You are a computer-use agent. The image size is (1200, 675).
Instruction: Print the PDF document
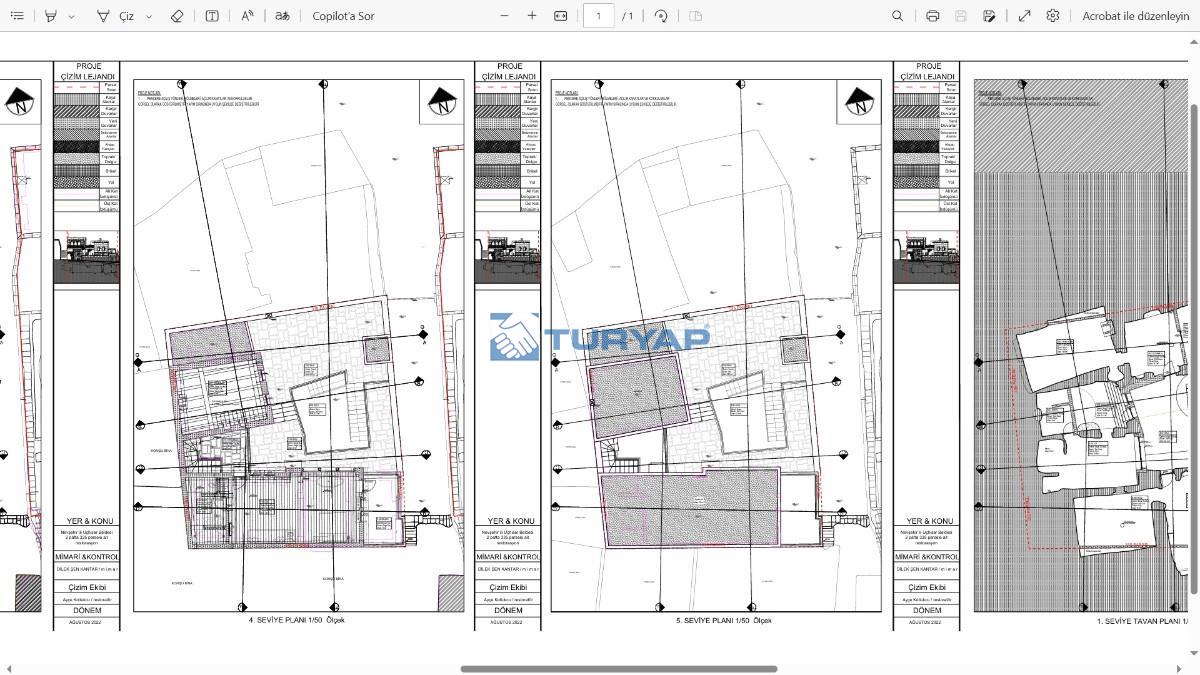[x=932, y=16]
